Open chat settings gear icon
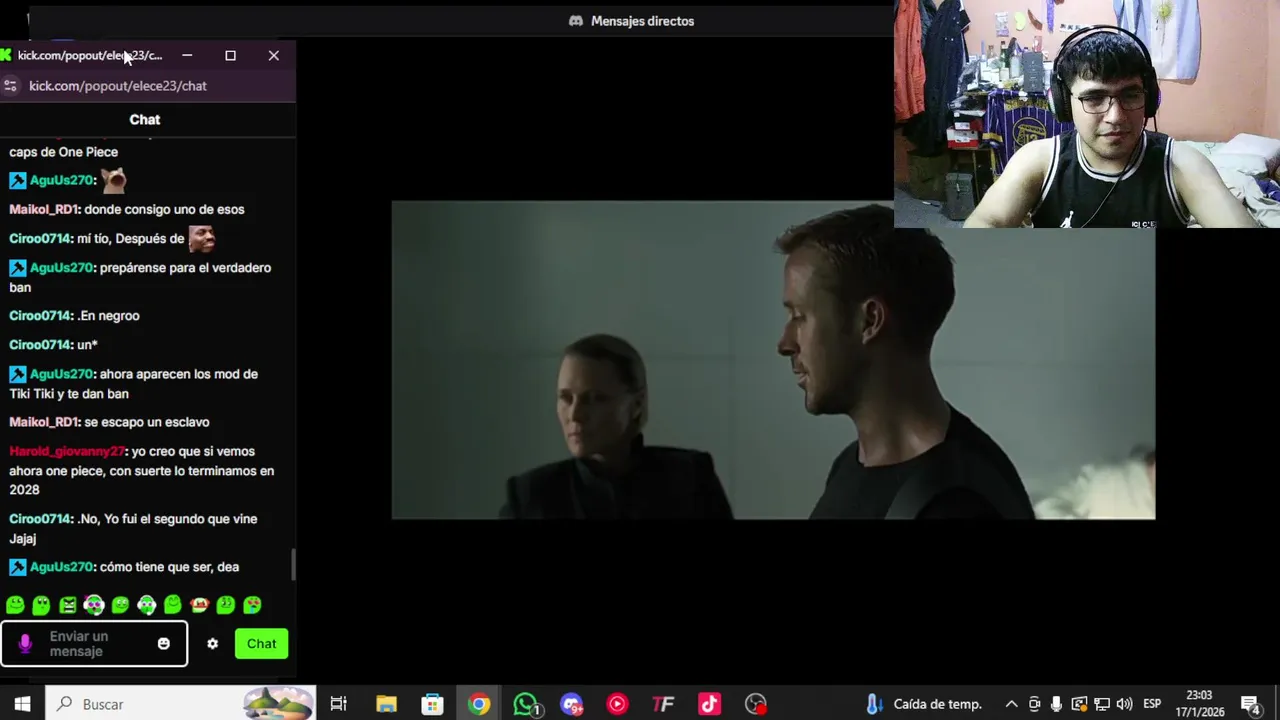The width and height of the screenshot is (1280, 720). [212, 644]
